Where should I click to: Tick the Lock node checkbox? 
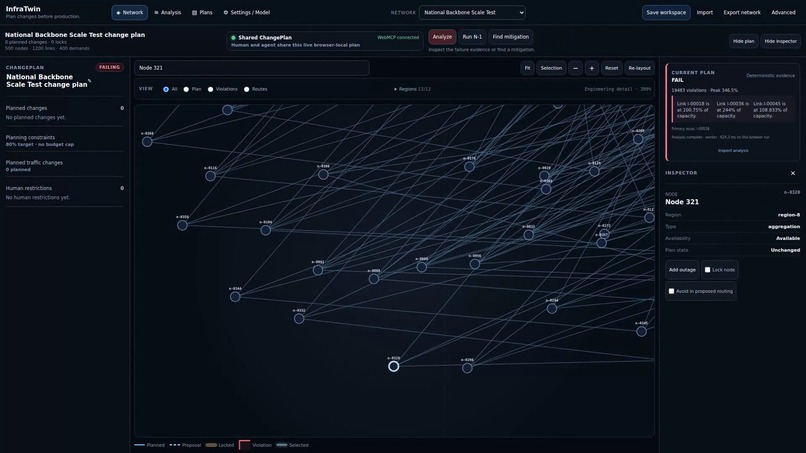(707, 270)
